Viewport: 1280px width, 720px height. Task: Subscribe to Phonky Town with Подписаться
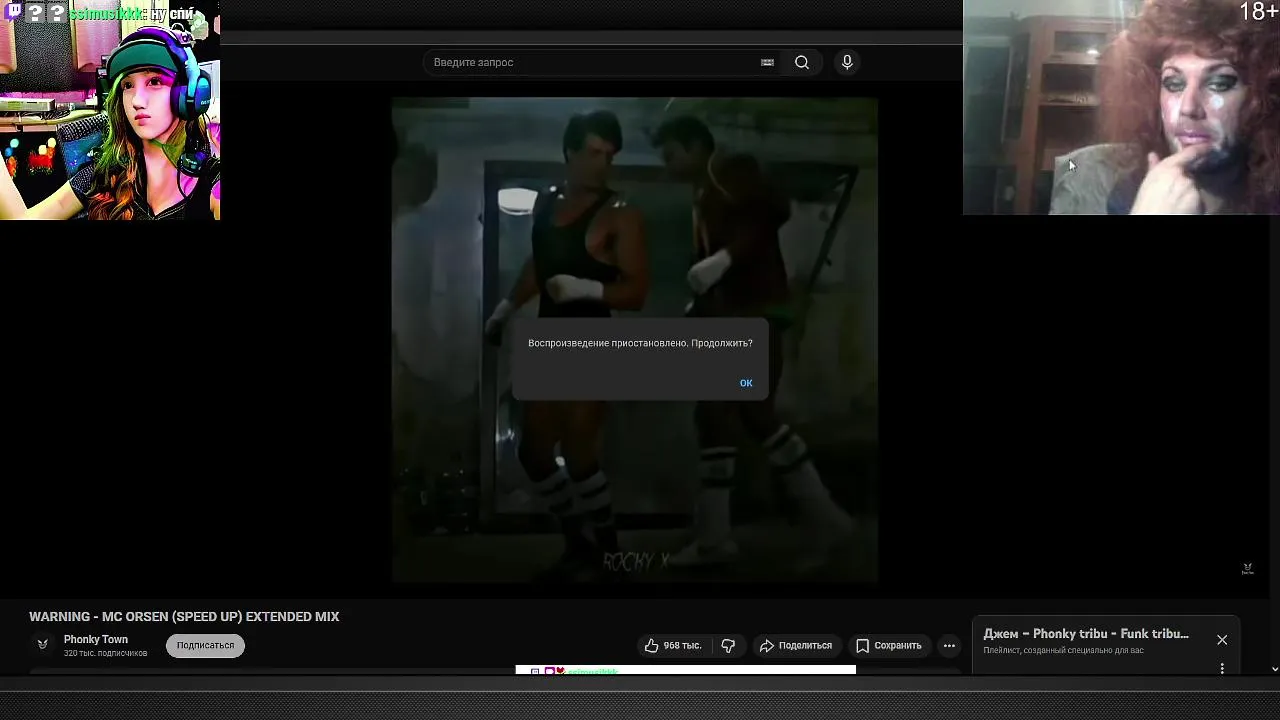click(x=205, y=646)
